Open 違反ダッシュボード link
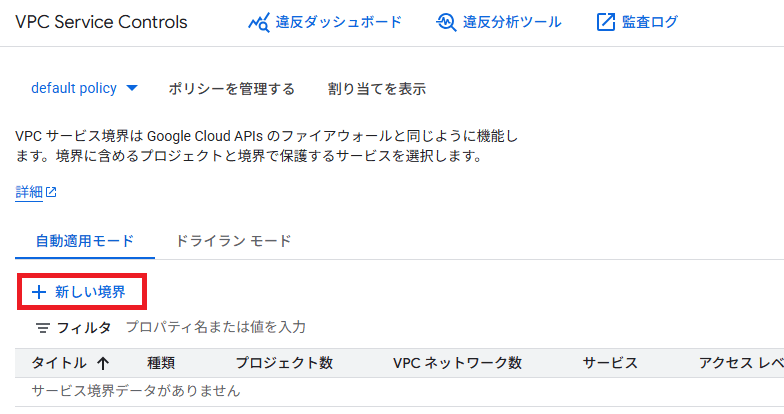This screenshot has width=784, height=414. 324,22
